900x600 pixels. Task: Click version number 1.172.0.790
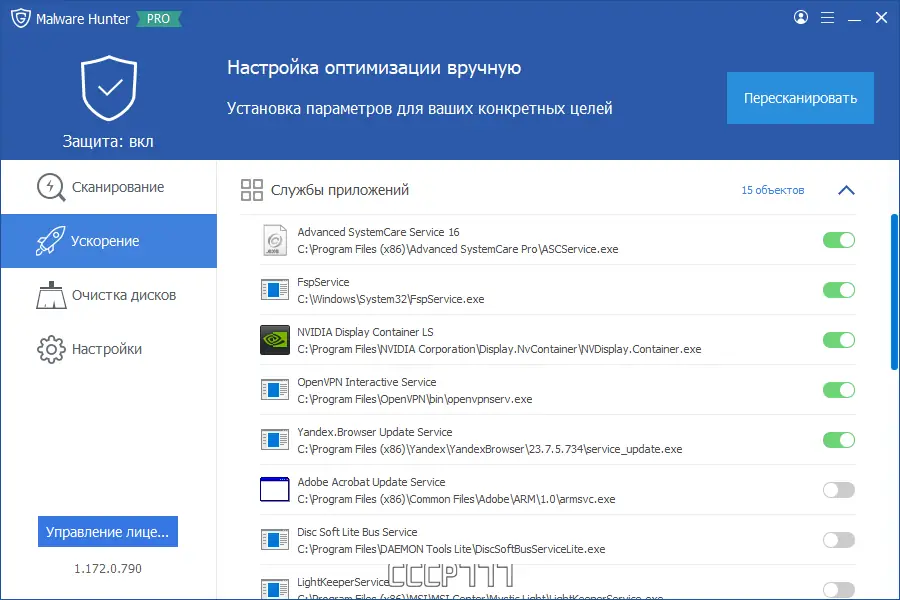pyautogui.click(x=108, y=568)
